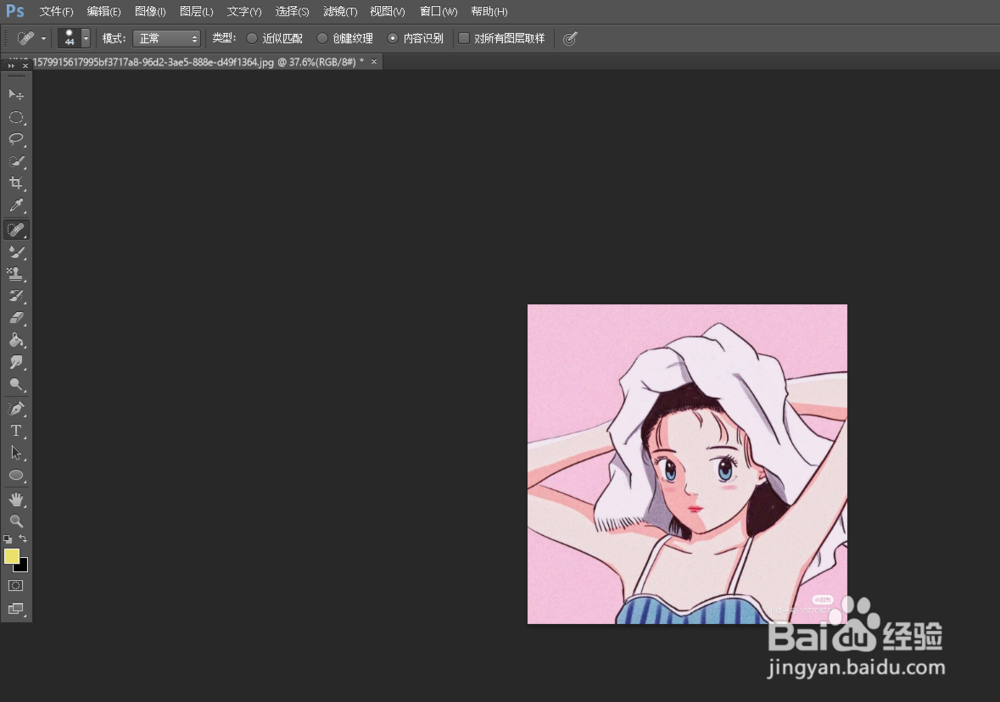Select the Eyedropper tool
Image resolution: width=1000 pixels, height=702 pixels.
click(x=16, y=205)
